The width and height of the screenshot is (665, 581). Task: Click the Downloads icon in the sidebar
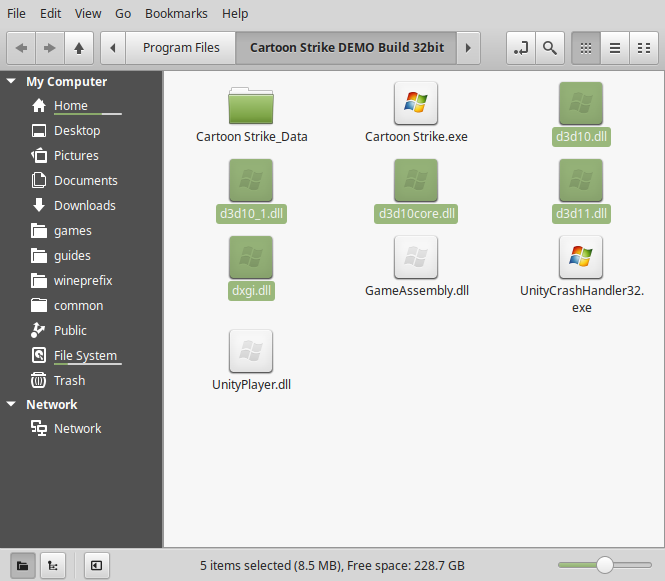[39, 205]
